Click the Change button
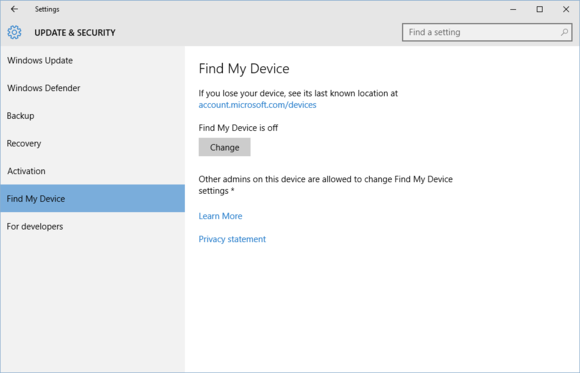Image resolution: width=580 pixels, height=373 pixels. (225, 147)
